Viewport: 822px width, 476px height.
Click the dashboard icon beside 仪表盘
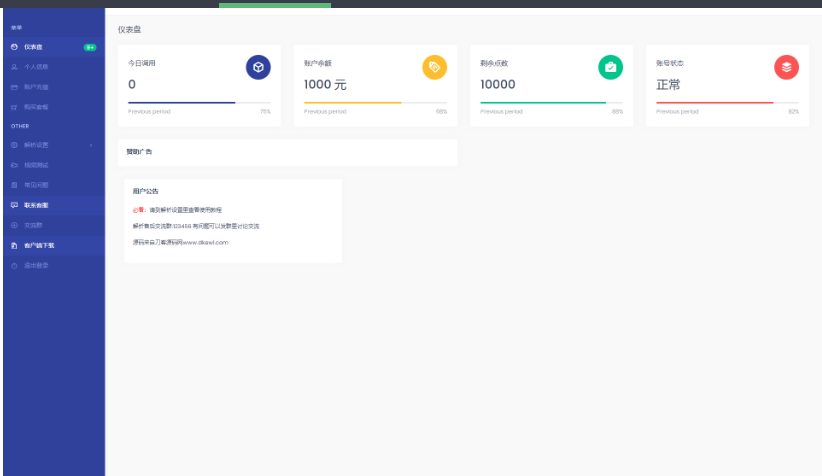coord(14,47)
